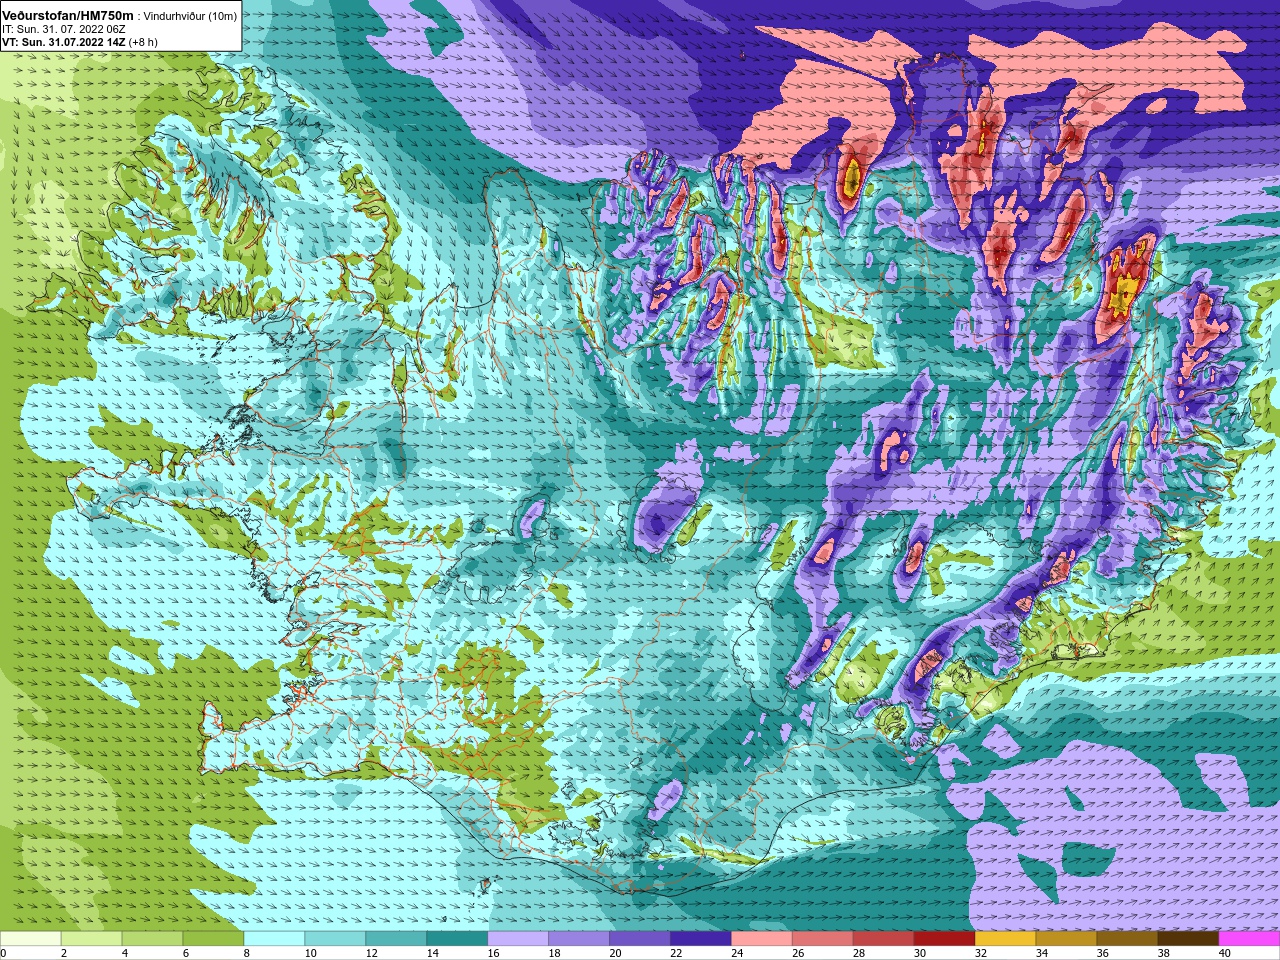Image resolution: width=1280 pixels, height=960 pixels.
Task: Select the legend value 36
Action: point(1103,953)
